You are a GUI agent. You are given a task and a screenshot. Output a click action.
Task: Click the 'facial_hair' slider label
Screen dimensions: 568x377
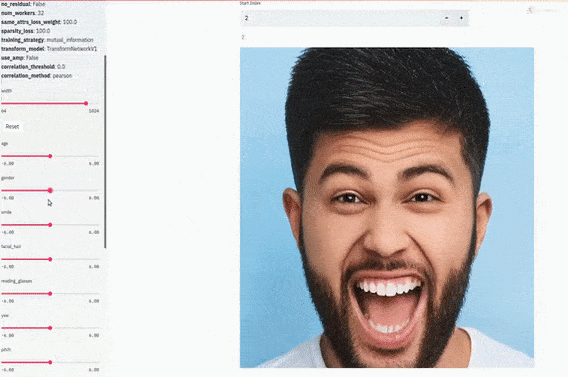click(11, 247)
